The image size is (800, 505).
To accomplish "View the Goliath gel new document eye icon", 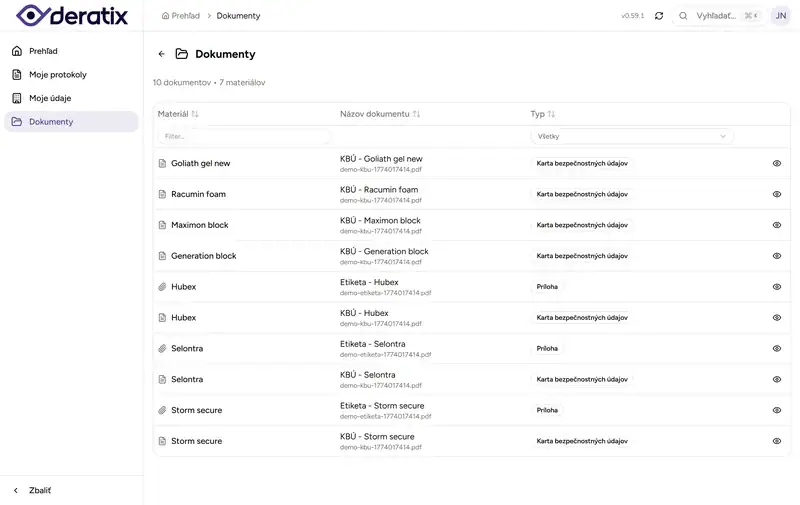I will 777,163.
